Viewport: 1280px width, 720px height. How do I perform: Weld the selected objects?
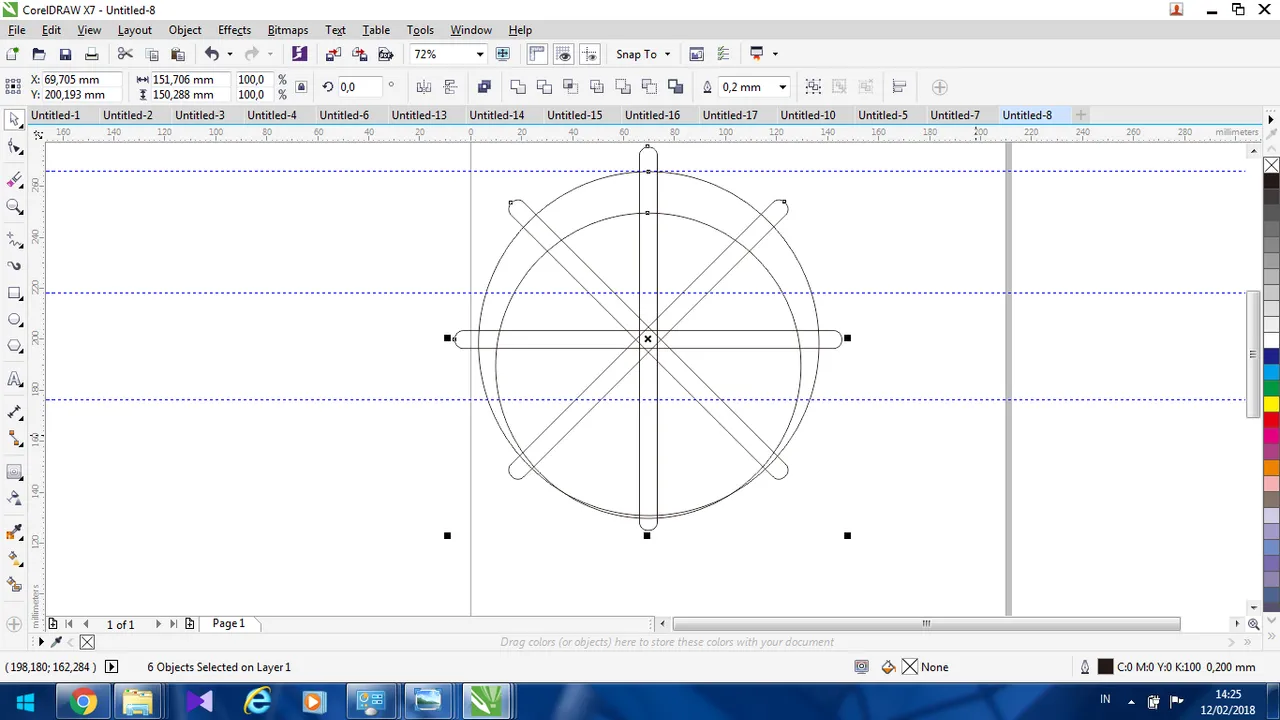point(518,87)
